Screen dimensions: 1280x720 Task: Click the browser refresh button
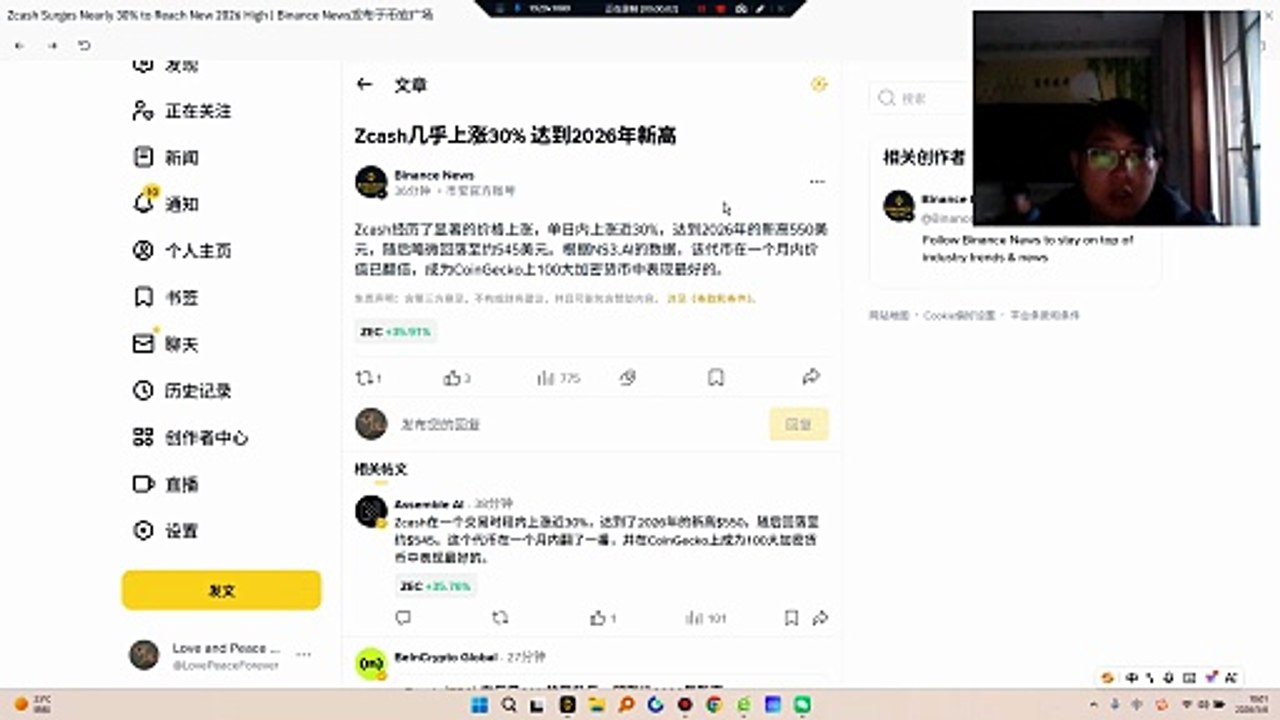pos(85,46)
